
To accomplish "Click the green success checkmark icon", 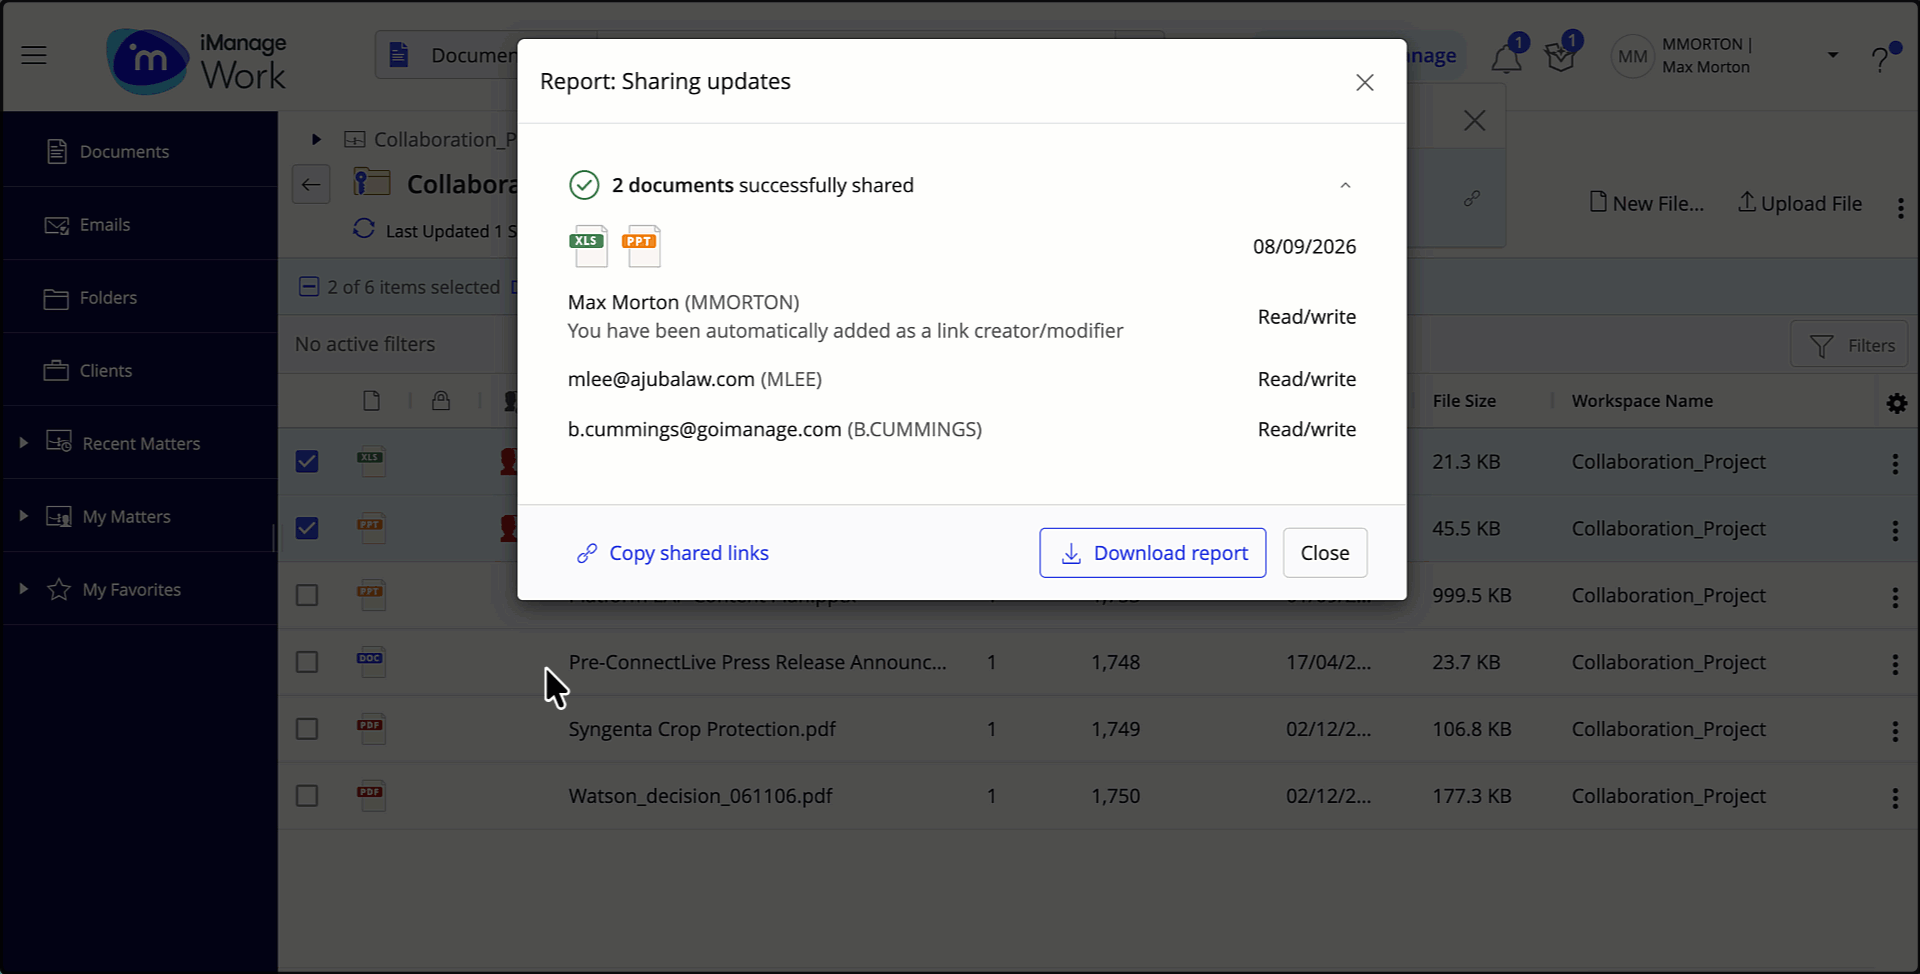I will (584, 185).
